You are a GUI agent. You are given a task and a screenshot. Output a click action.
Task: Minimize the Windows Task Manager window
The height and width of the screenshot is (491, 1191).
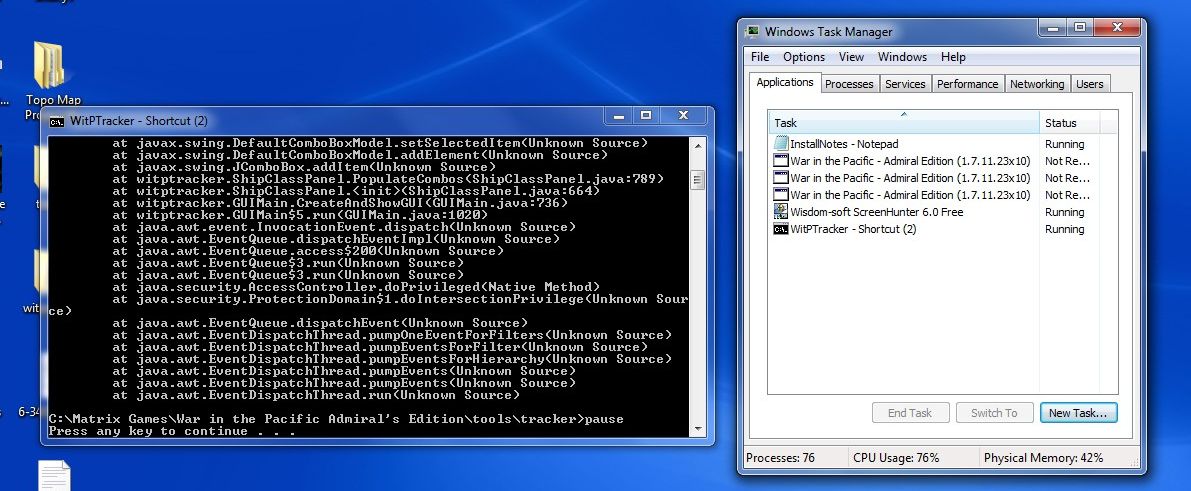(x=1052, y=27)
